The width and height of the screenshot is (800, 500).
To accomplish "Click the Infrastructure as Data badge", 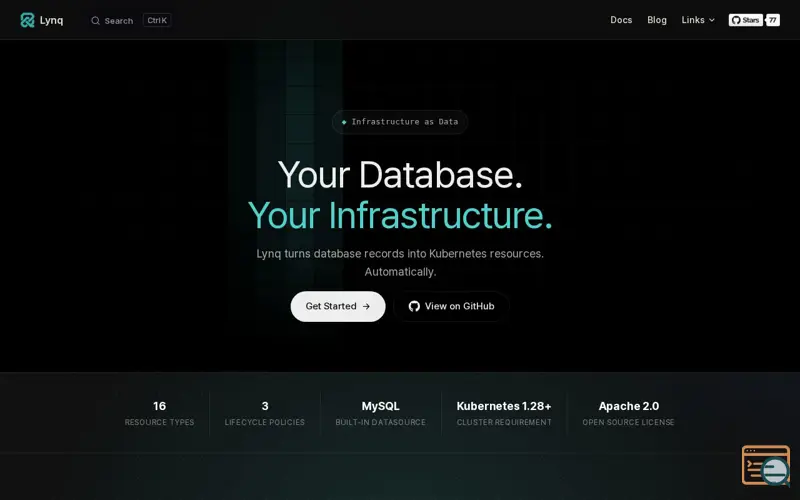I will (400, 122).
